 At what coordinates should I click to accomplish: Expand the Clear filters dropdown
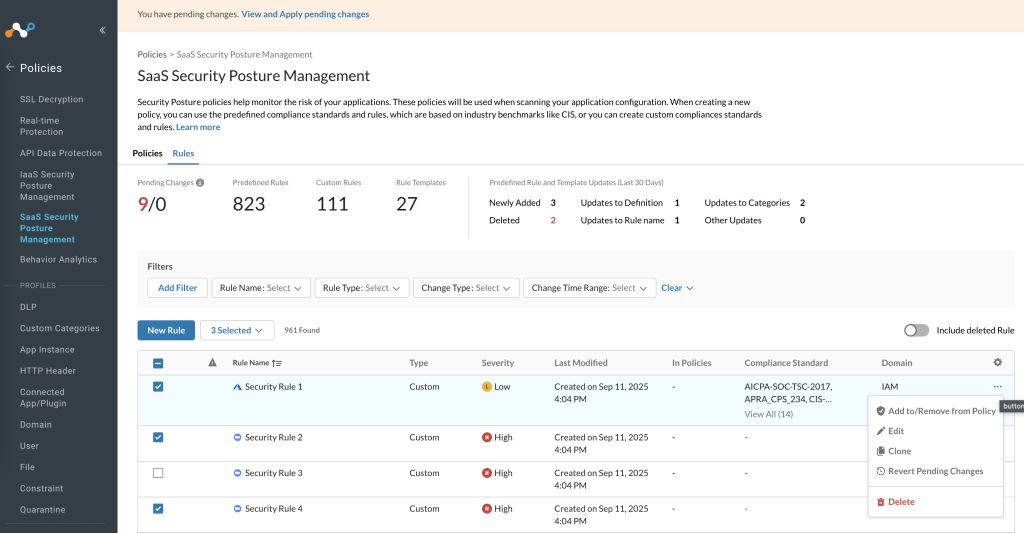(677, 288)
